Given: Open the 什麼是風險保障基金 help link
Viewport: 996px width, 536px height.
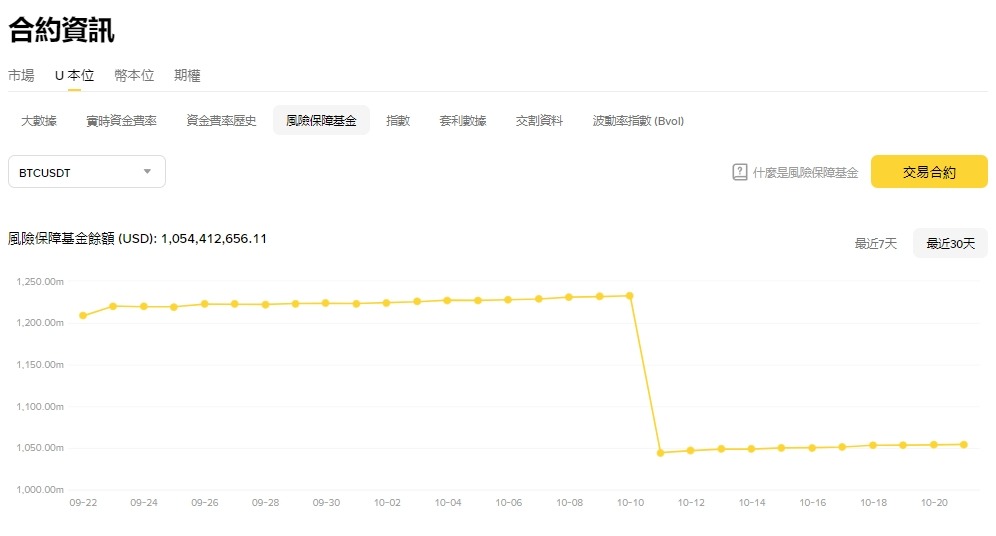Looking at the screenshot, I should 806,172.
